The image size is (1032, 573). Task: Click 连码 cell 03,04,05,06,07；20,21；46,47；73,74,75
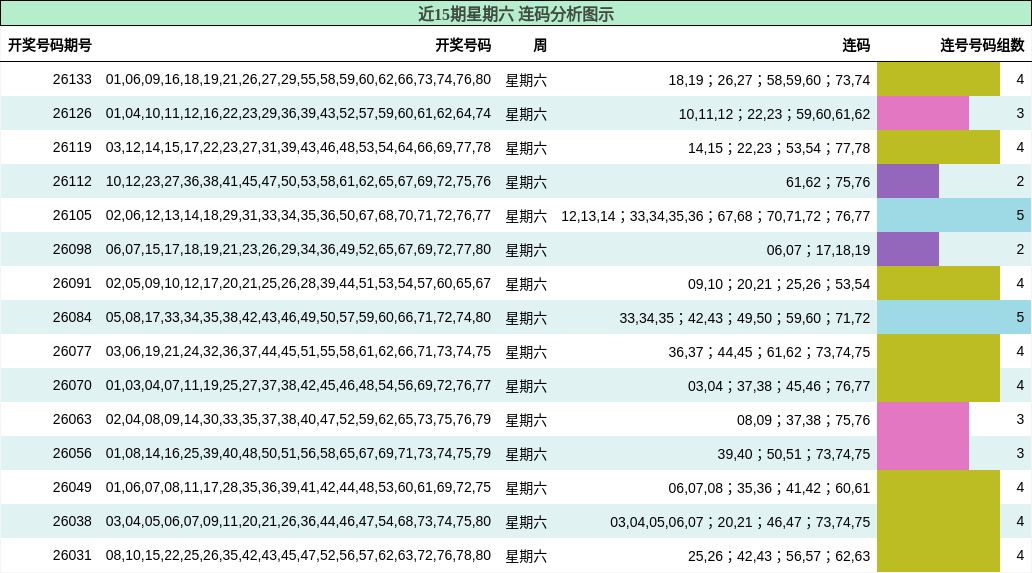[x=740, y=522]
